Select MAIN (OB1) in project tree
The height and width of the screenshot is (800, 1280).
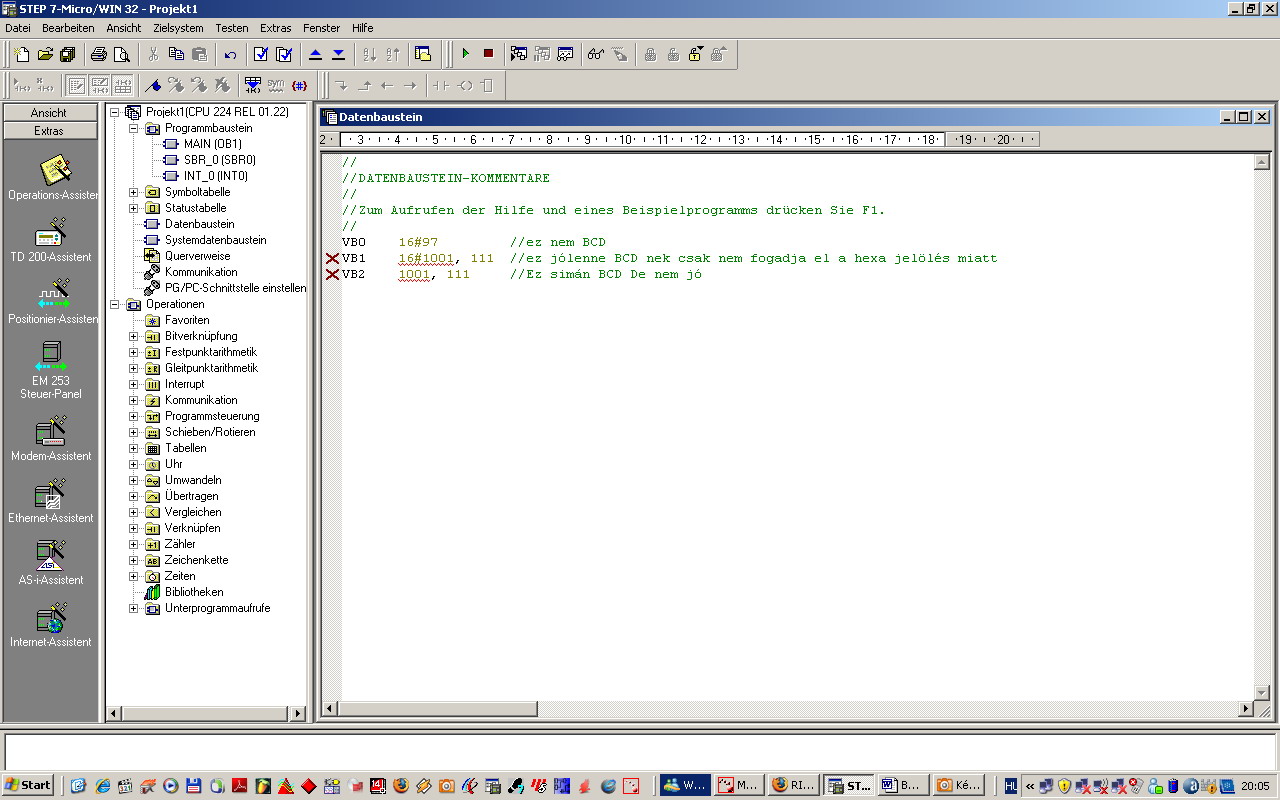point(212,144)
